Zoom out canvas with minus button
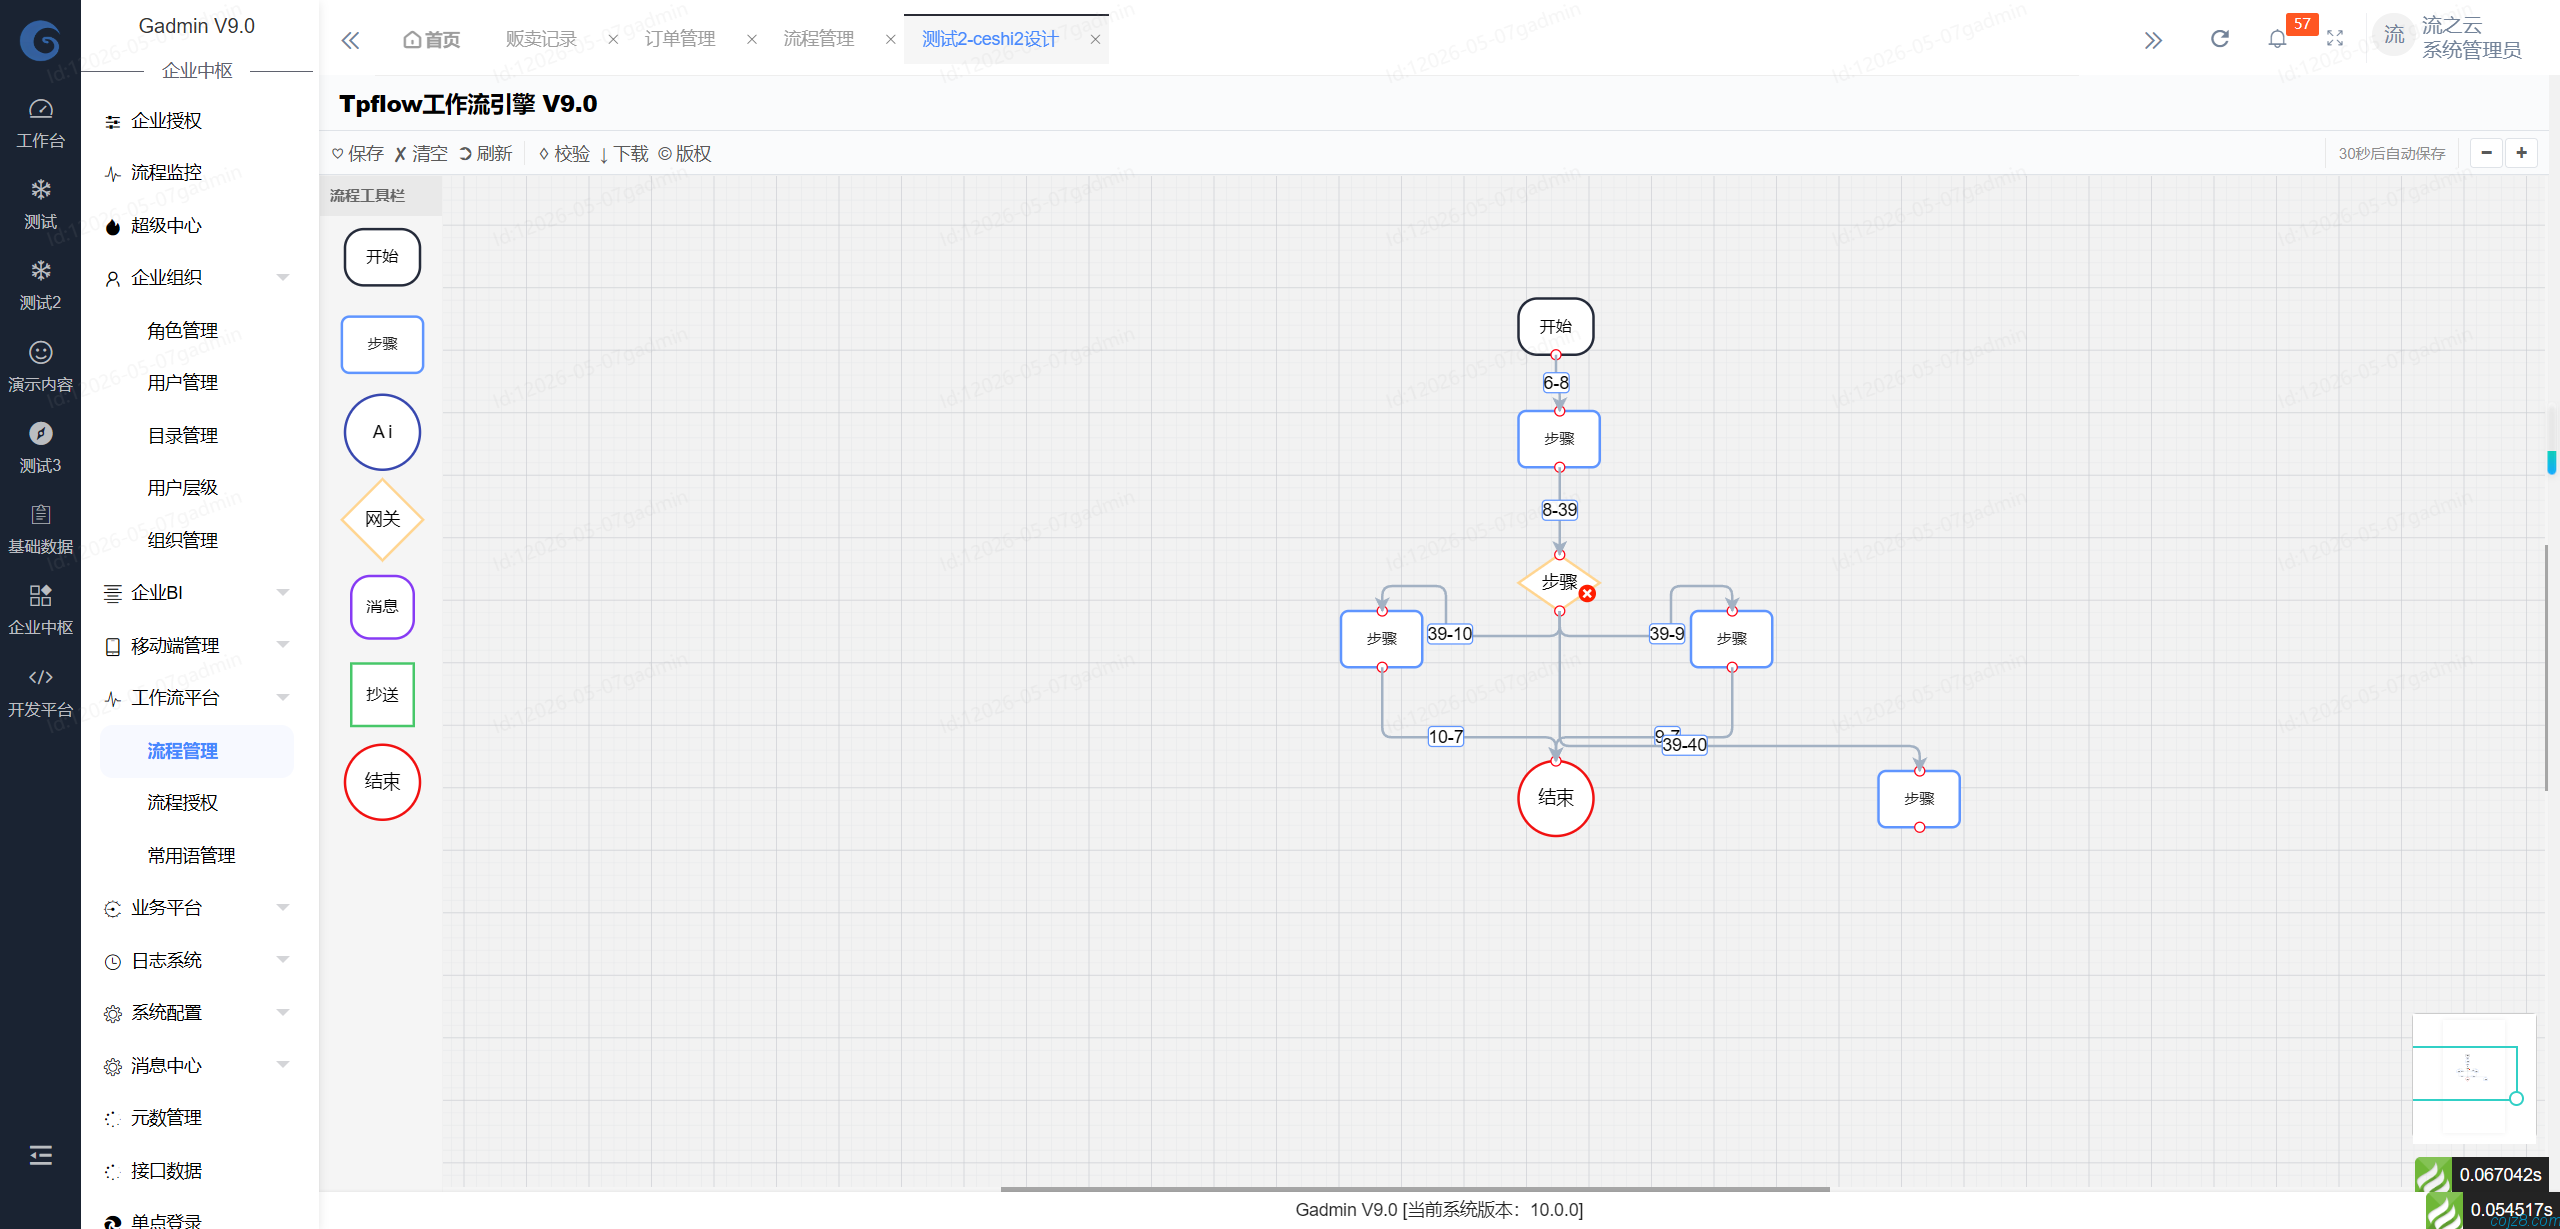 (x=2487, y=153)
